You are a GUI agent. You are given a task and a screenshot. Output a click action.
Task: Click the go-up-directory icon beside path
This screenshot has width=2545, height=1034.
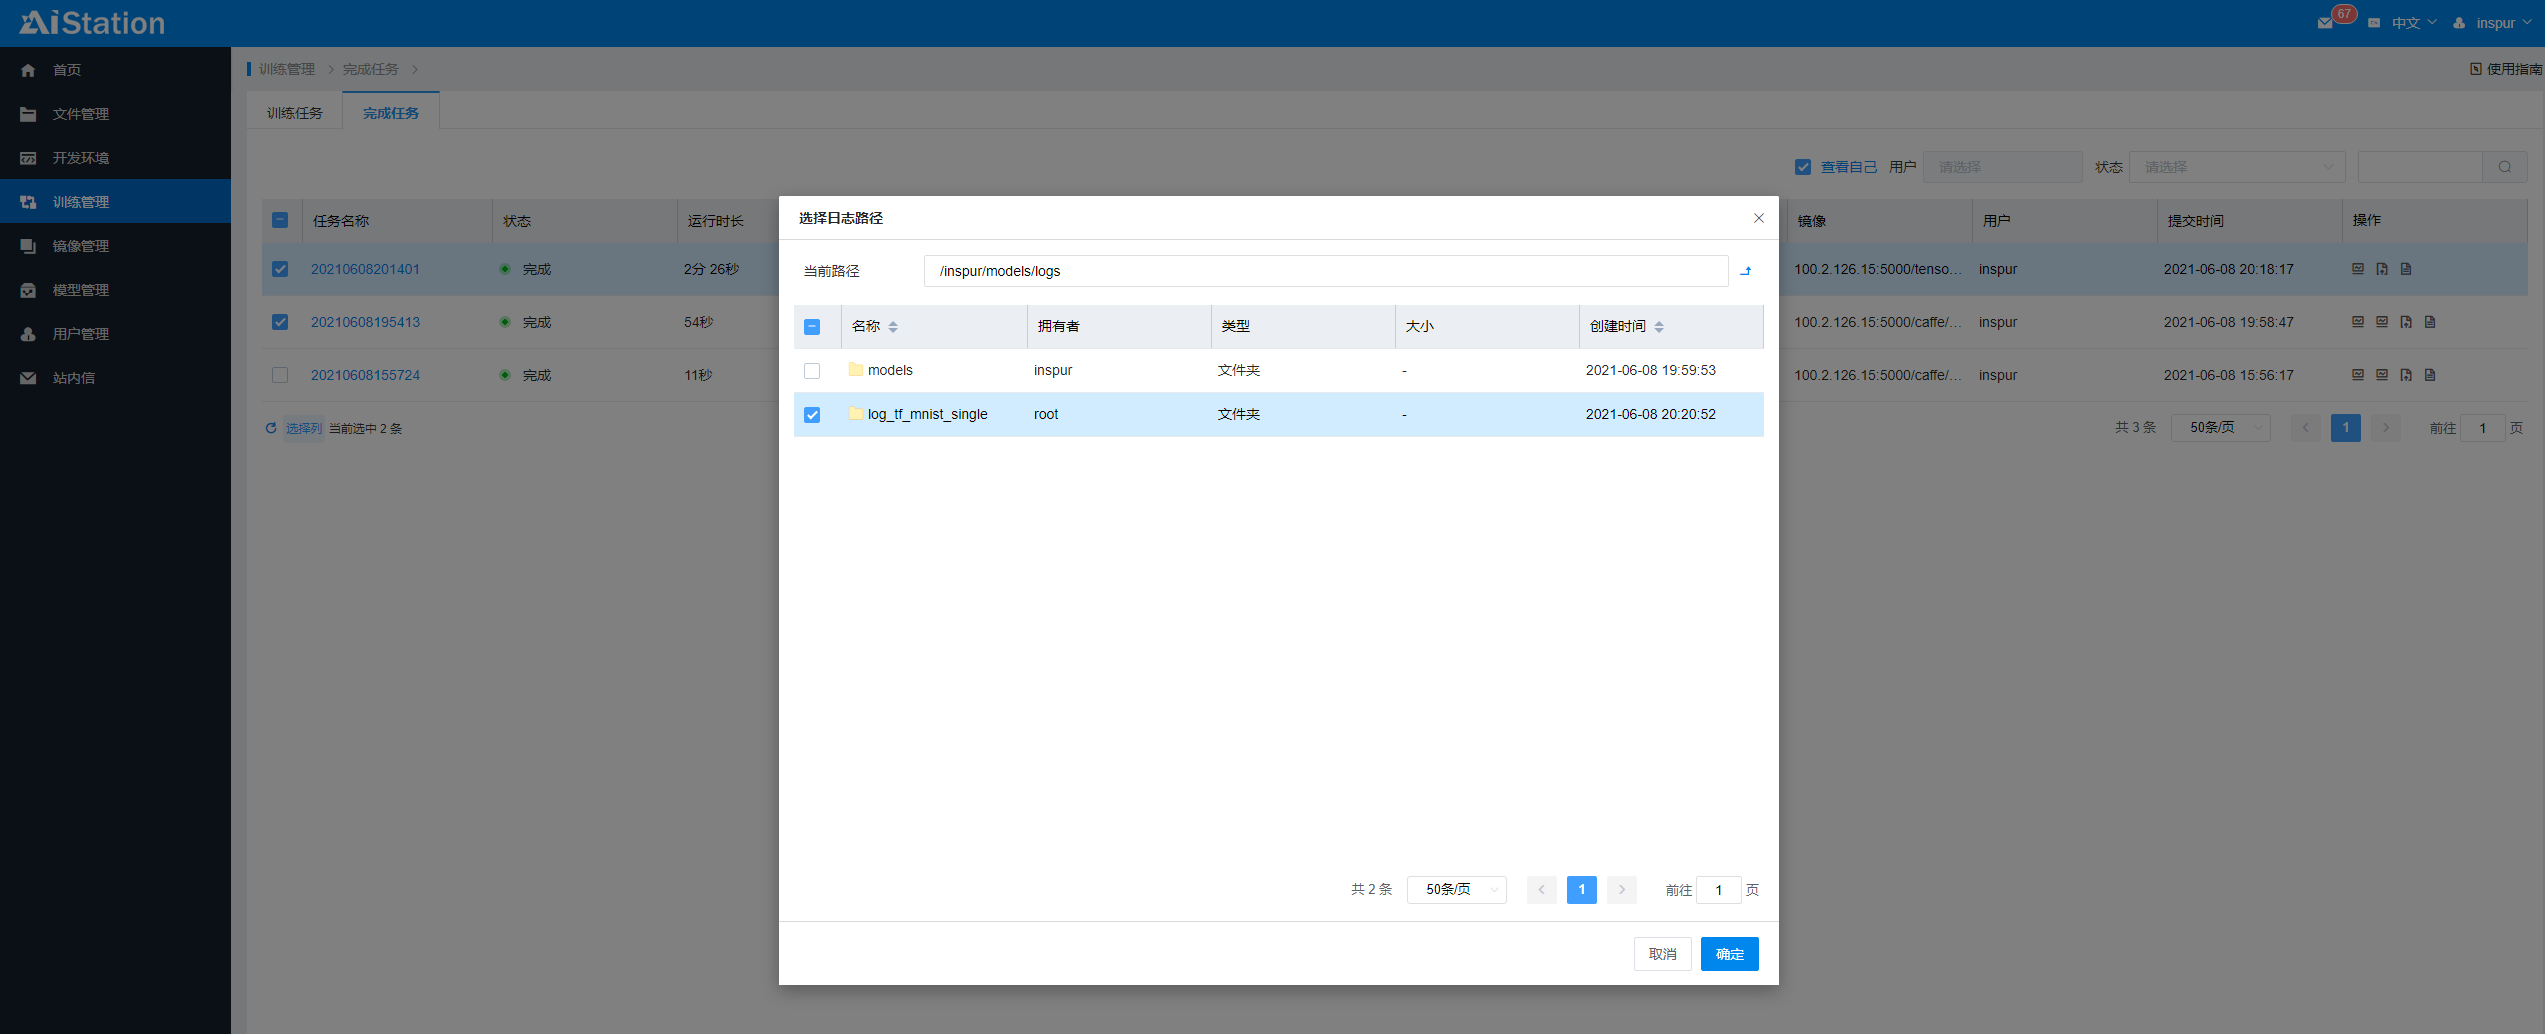tap(1745, 271)
